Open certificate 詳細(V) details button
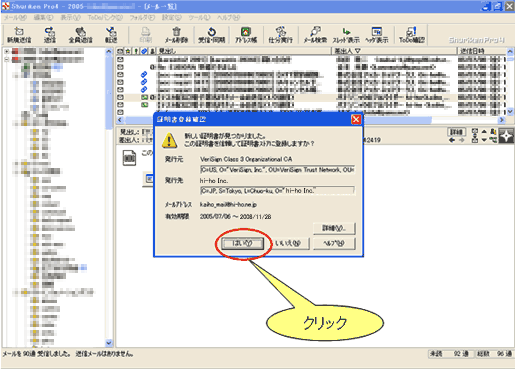Screen dimensions: 515x369 (334, 228)
